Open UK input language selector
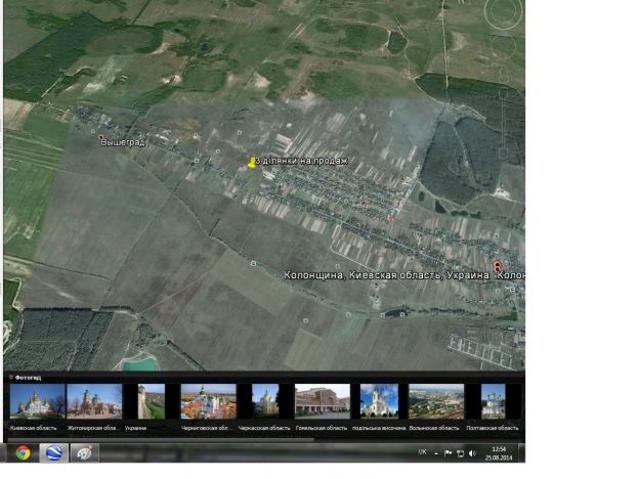This screenshot has height=479, width=640. pos(421,453)
